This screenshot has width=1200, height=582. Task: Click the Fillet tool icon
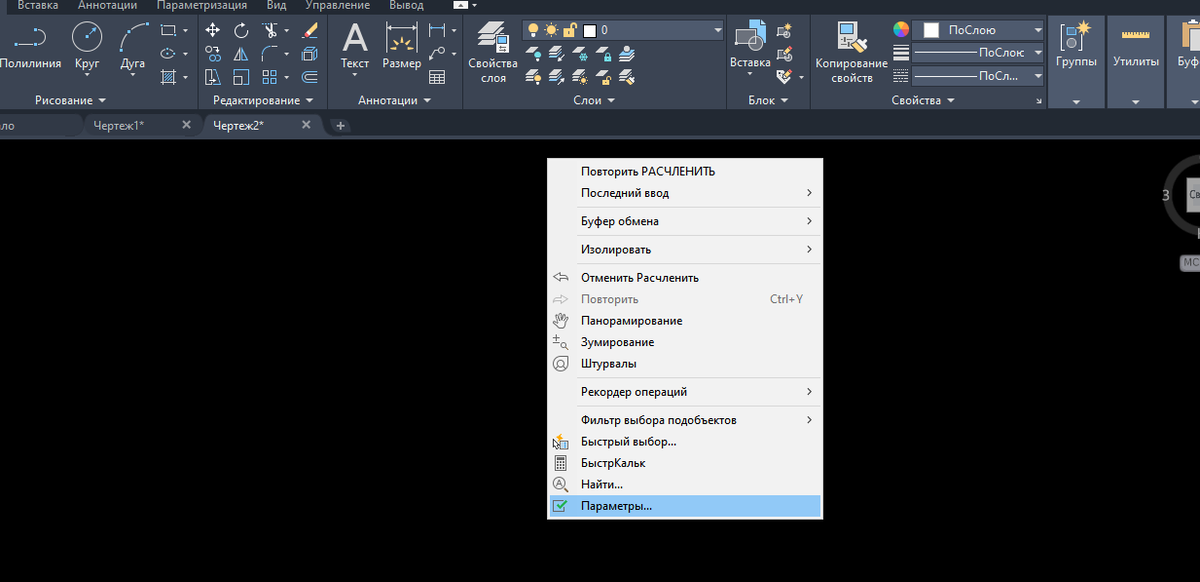click(270, 54)
